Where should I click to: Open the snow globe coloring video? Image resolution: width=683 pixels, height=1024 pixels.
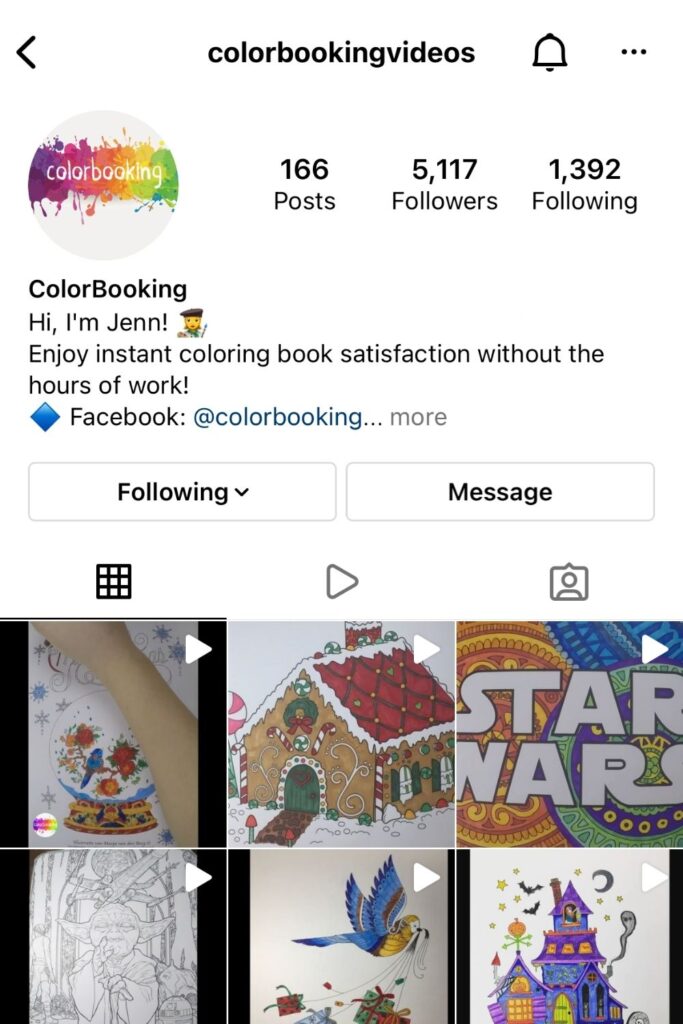(x=113, y=734)
